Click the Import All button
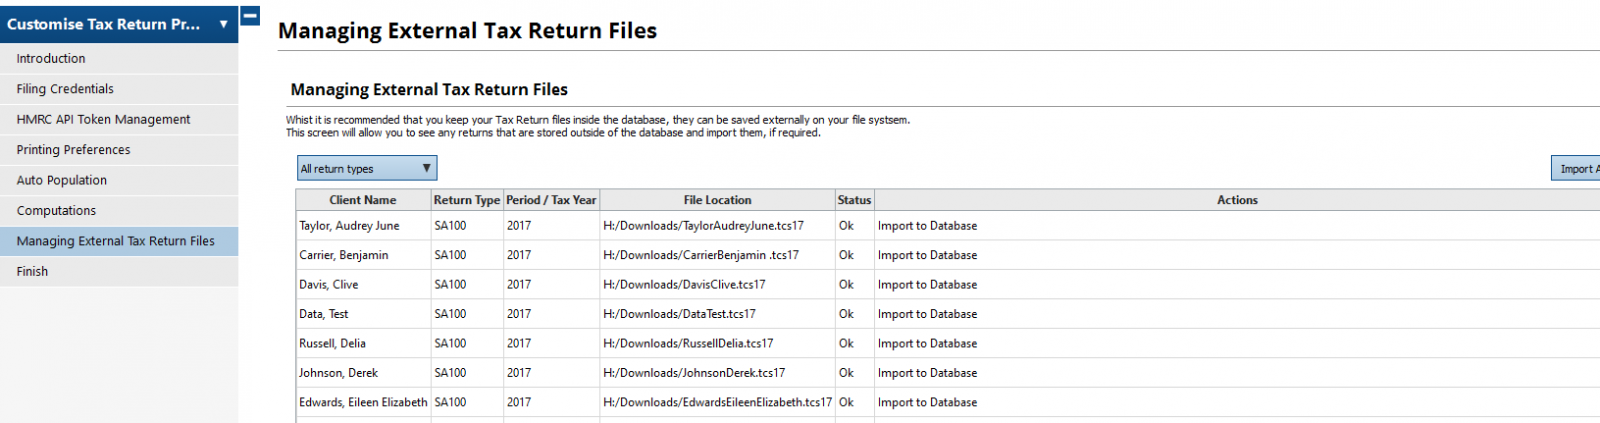 tap(1577, 169)
